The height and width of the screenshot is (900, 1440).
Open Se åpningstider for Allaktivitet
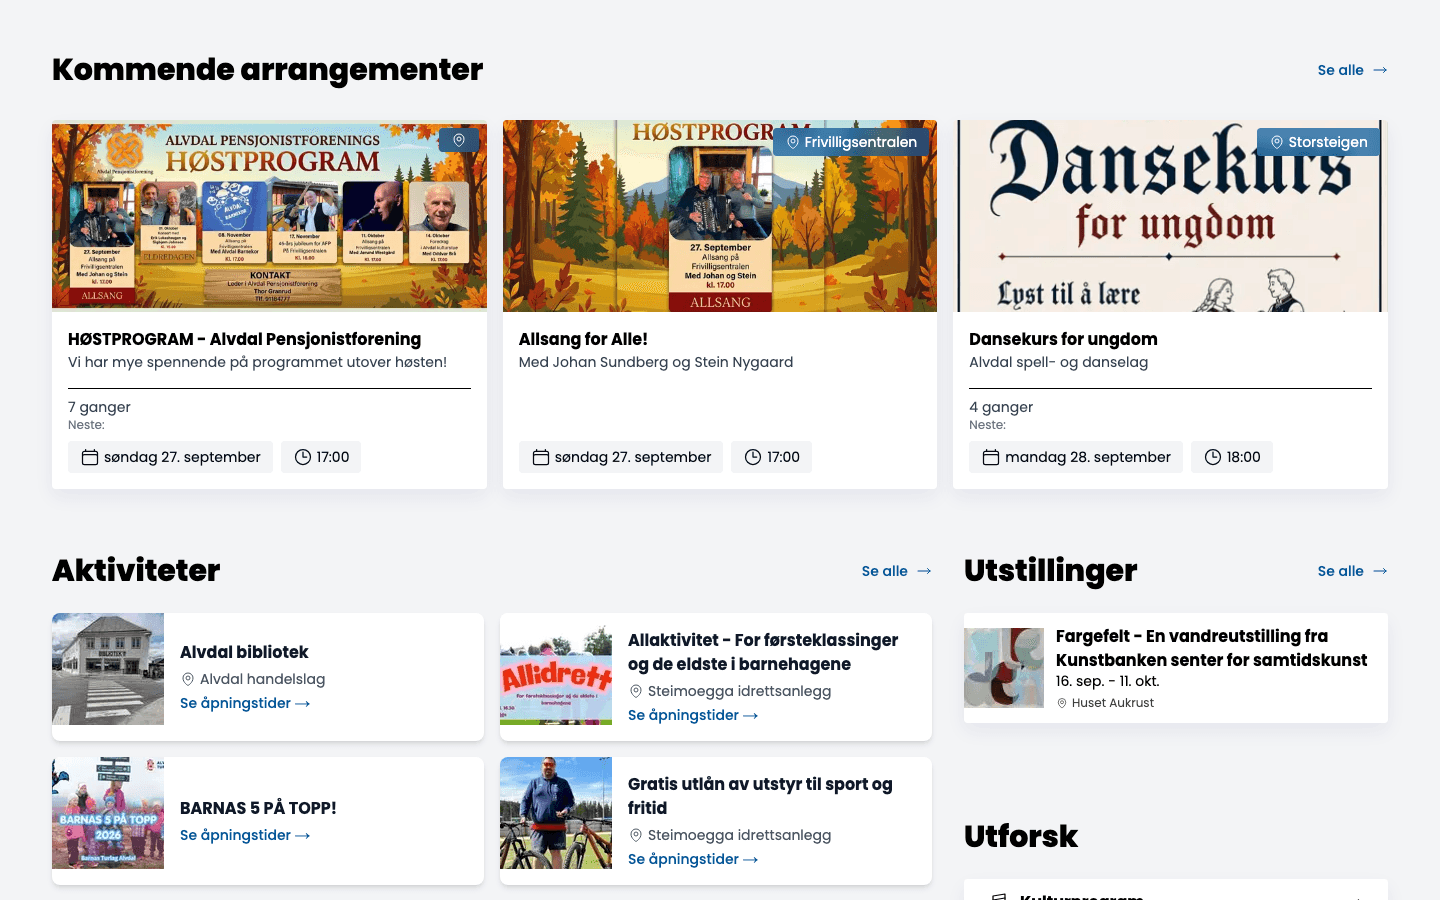coord(693,715)
